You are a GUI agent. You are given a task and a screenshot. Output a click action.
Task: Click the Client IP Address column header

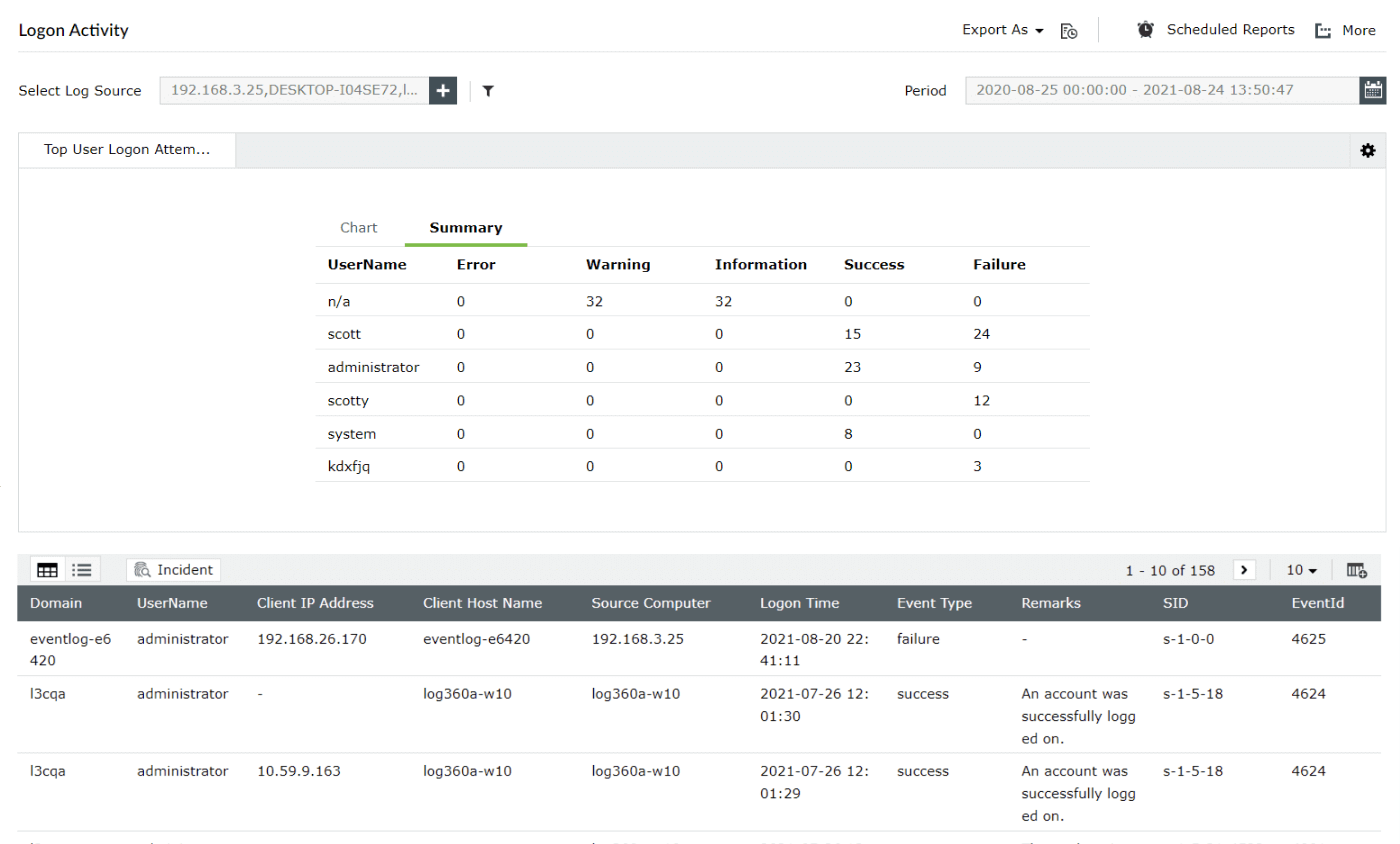pos(315,603)
